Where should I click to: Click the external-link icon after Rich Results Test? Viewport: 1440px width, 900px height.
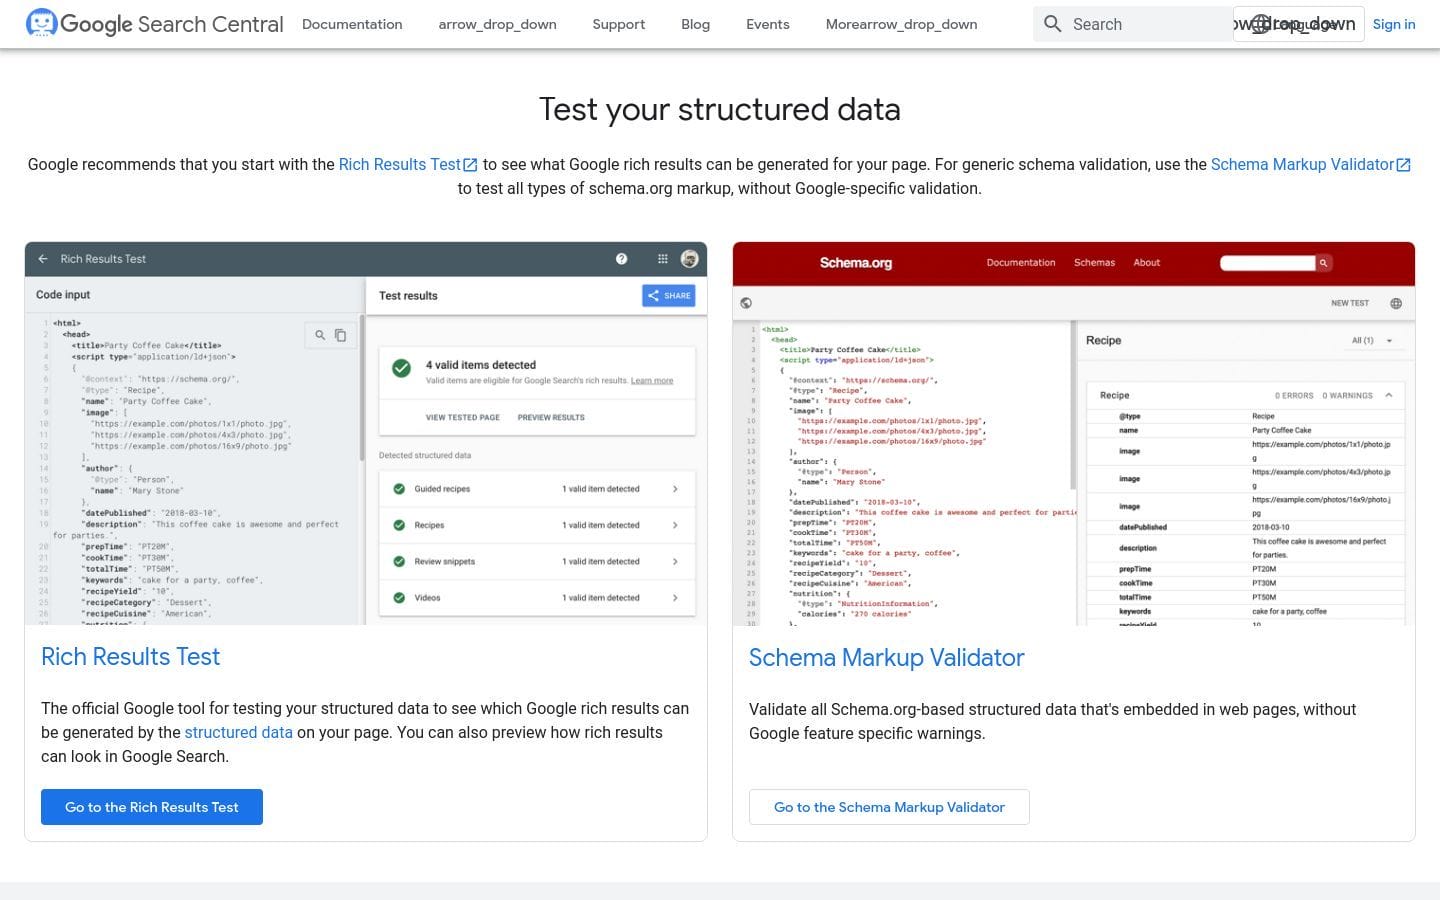click(470, 165)
